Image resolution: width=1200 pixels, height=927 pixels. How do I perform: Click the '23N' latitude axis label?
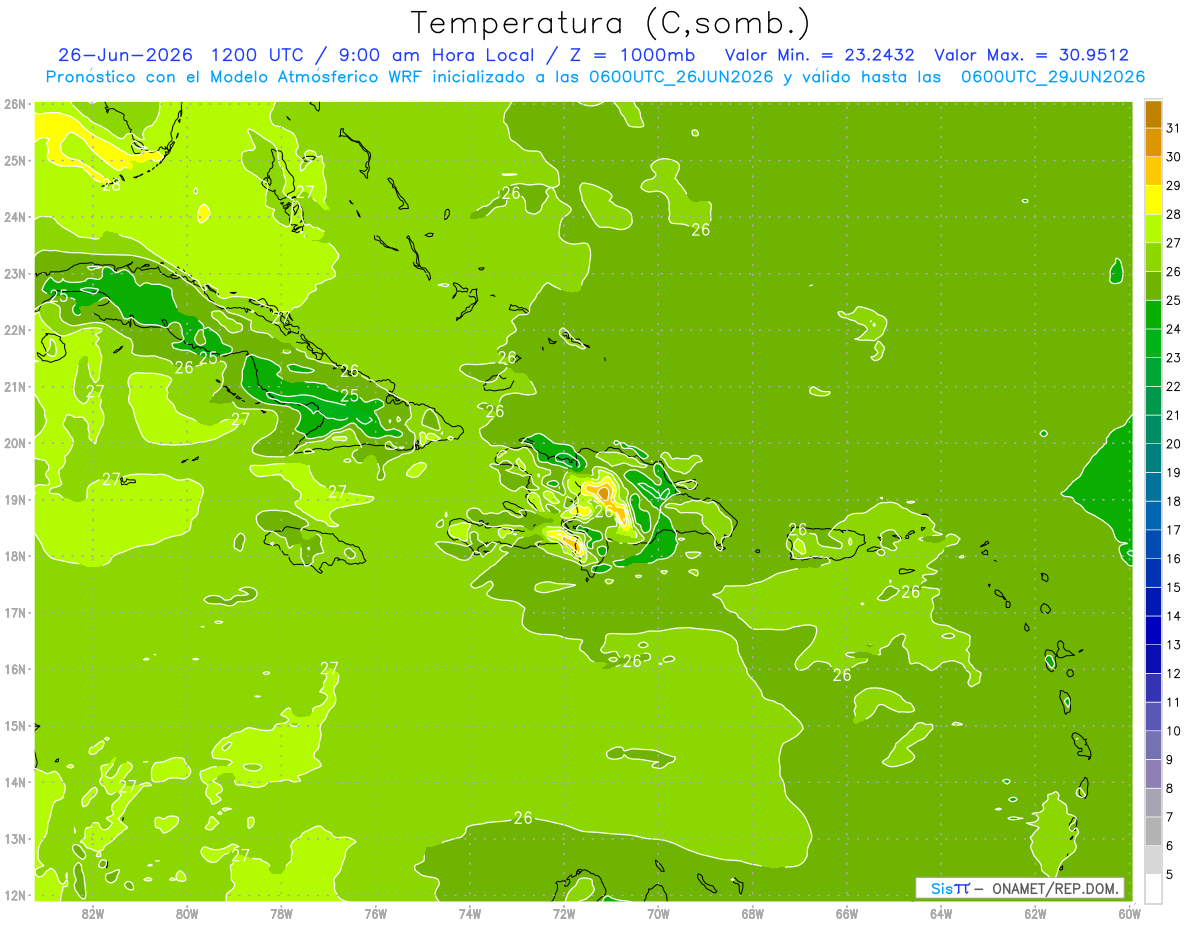click(x=15, y=273)
